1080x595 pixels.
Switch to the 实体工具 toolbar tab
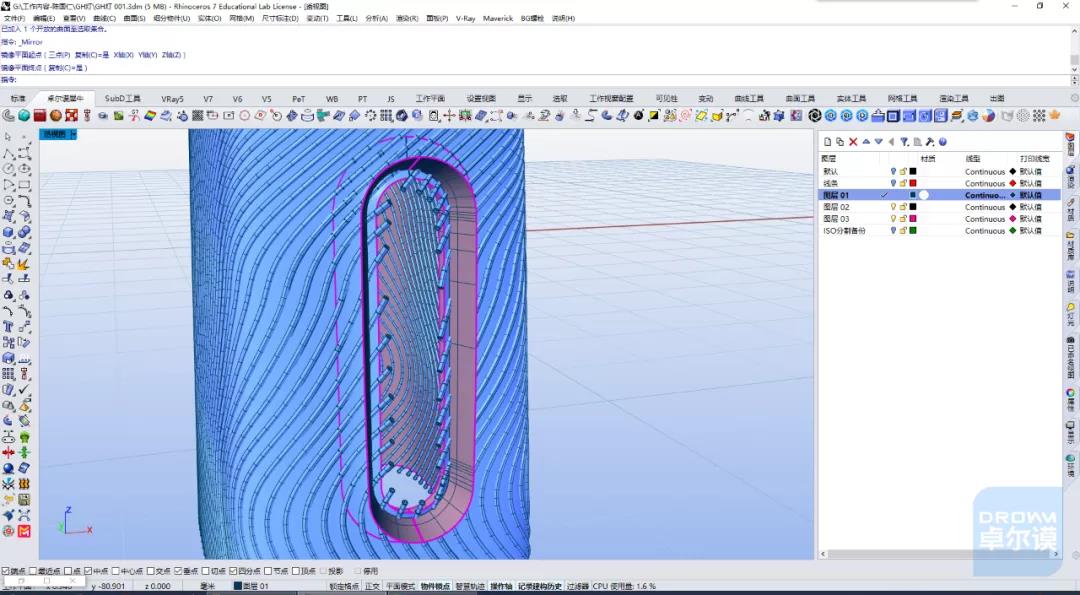pyautogui.click(x=851, y=98)
